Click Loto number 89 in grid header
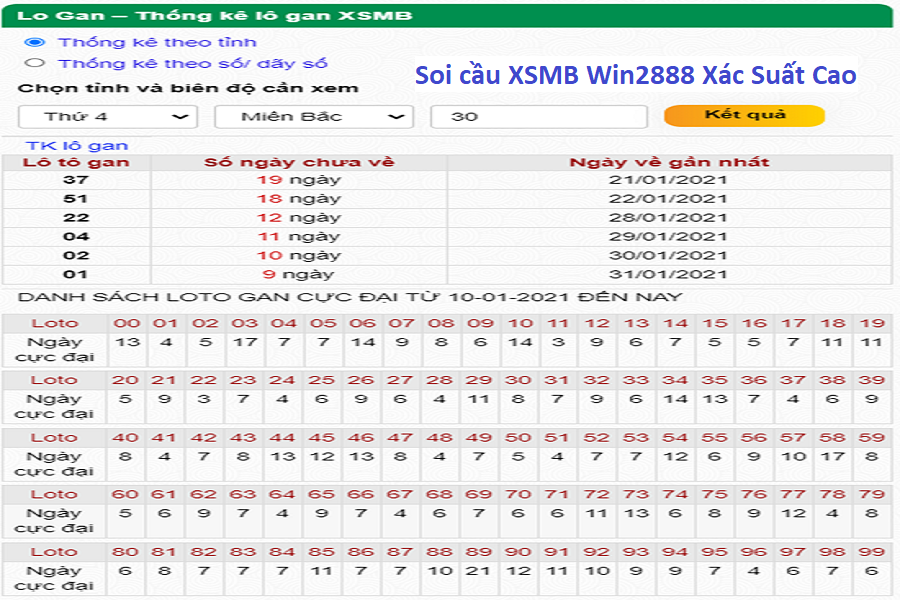Viewport: 900px width, 600px height. pos(479,552)
